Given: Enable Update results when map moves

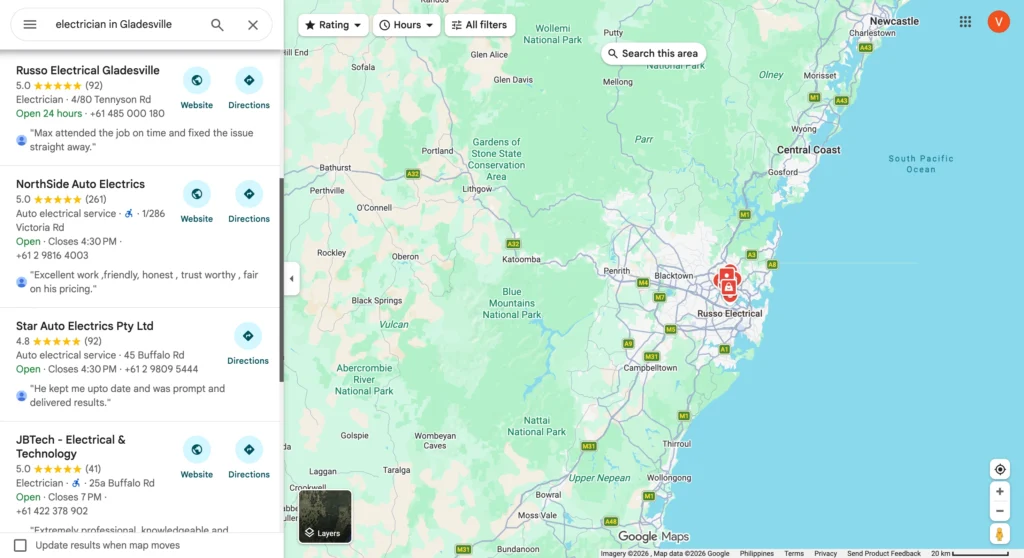Looking at the screenshot, I should click(20, 545).
